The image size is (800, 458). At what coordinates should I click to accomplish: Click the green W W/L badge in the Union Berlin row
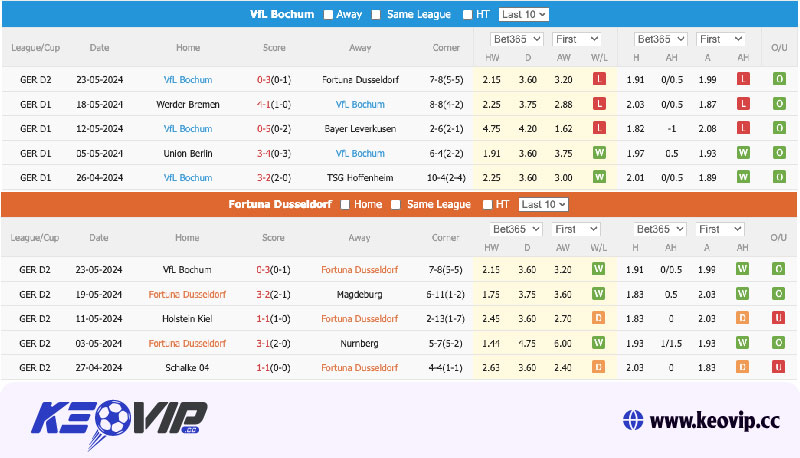click(599, 152)
